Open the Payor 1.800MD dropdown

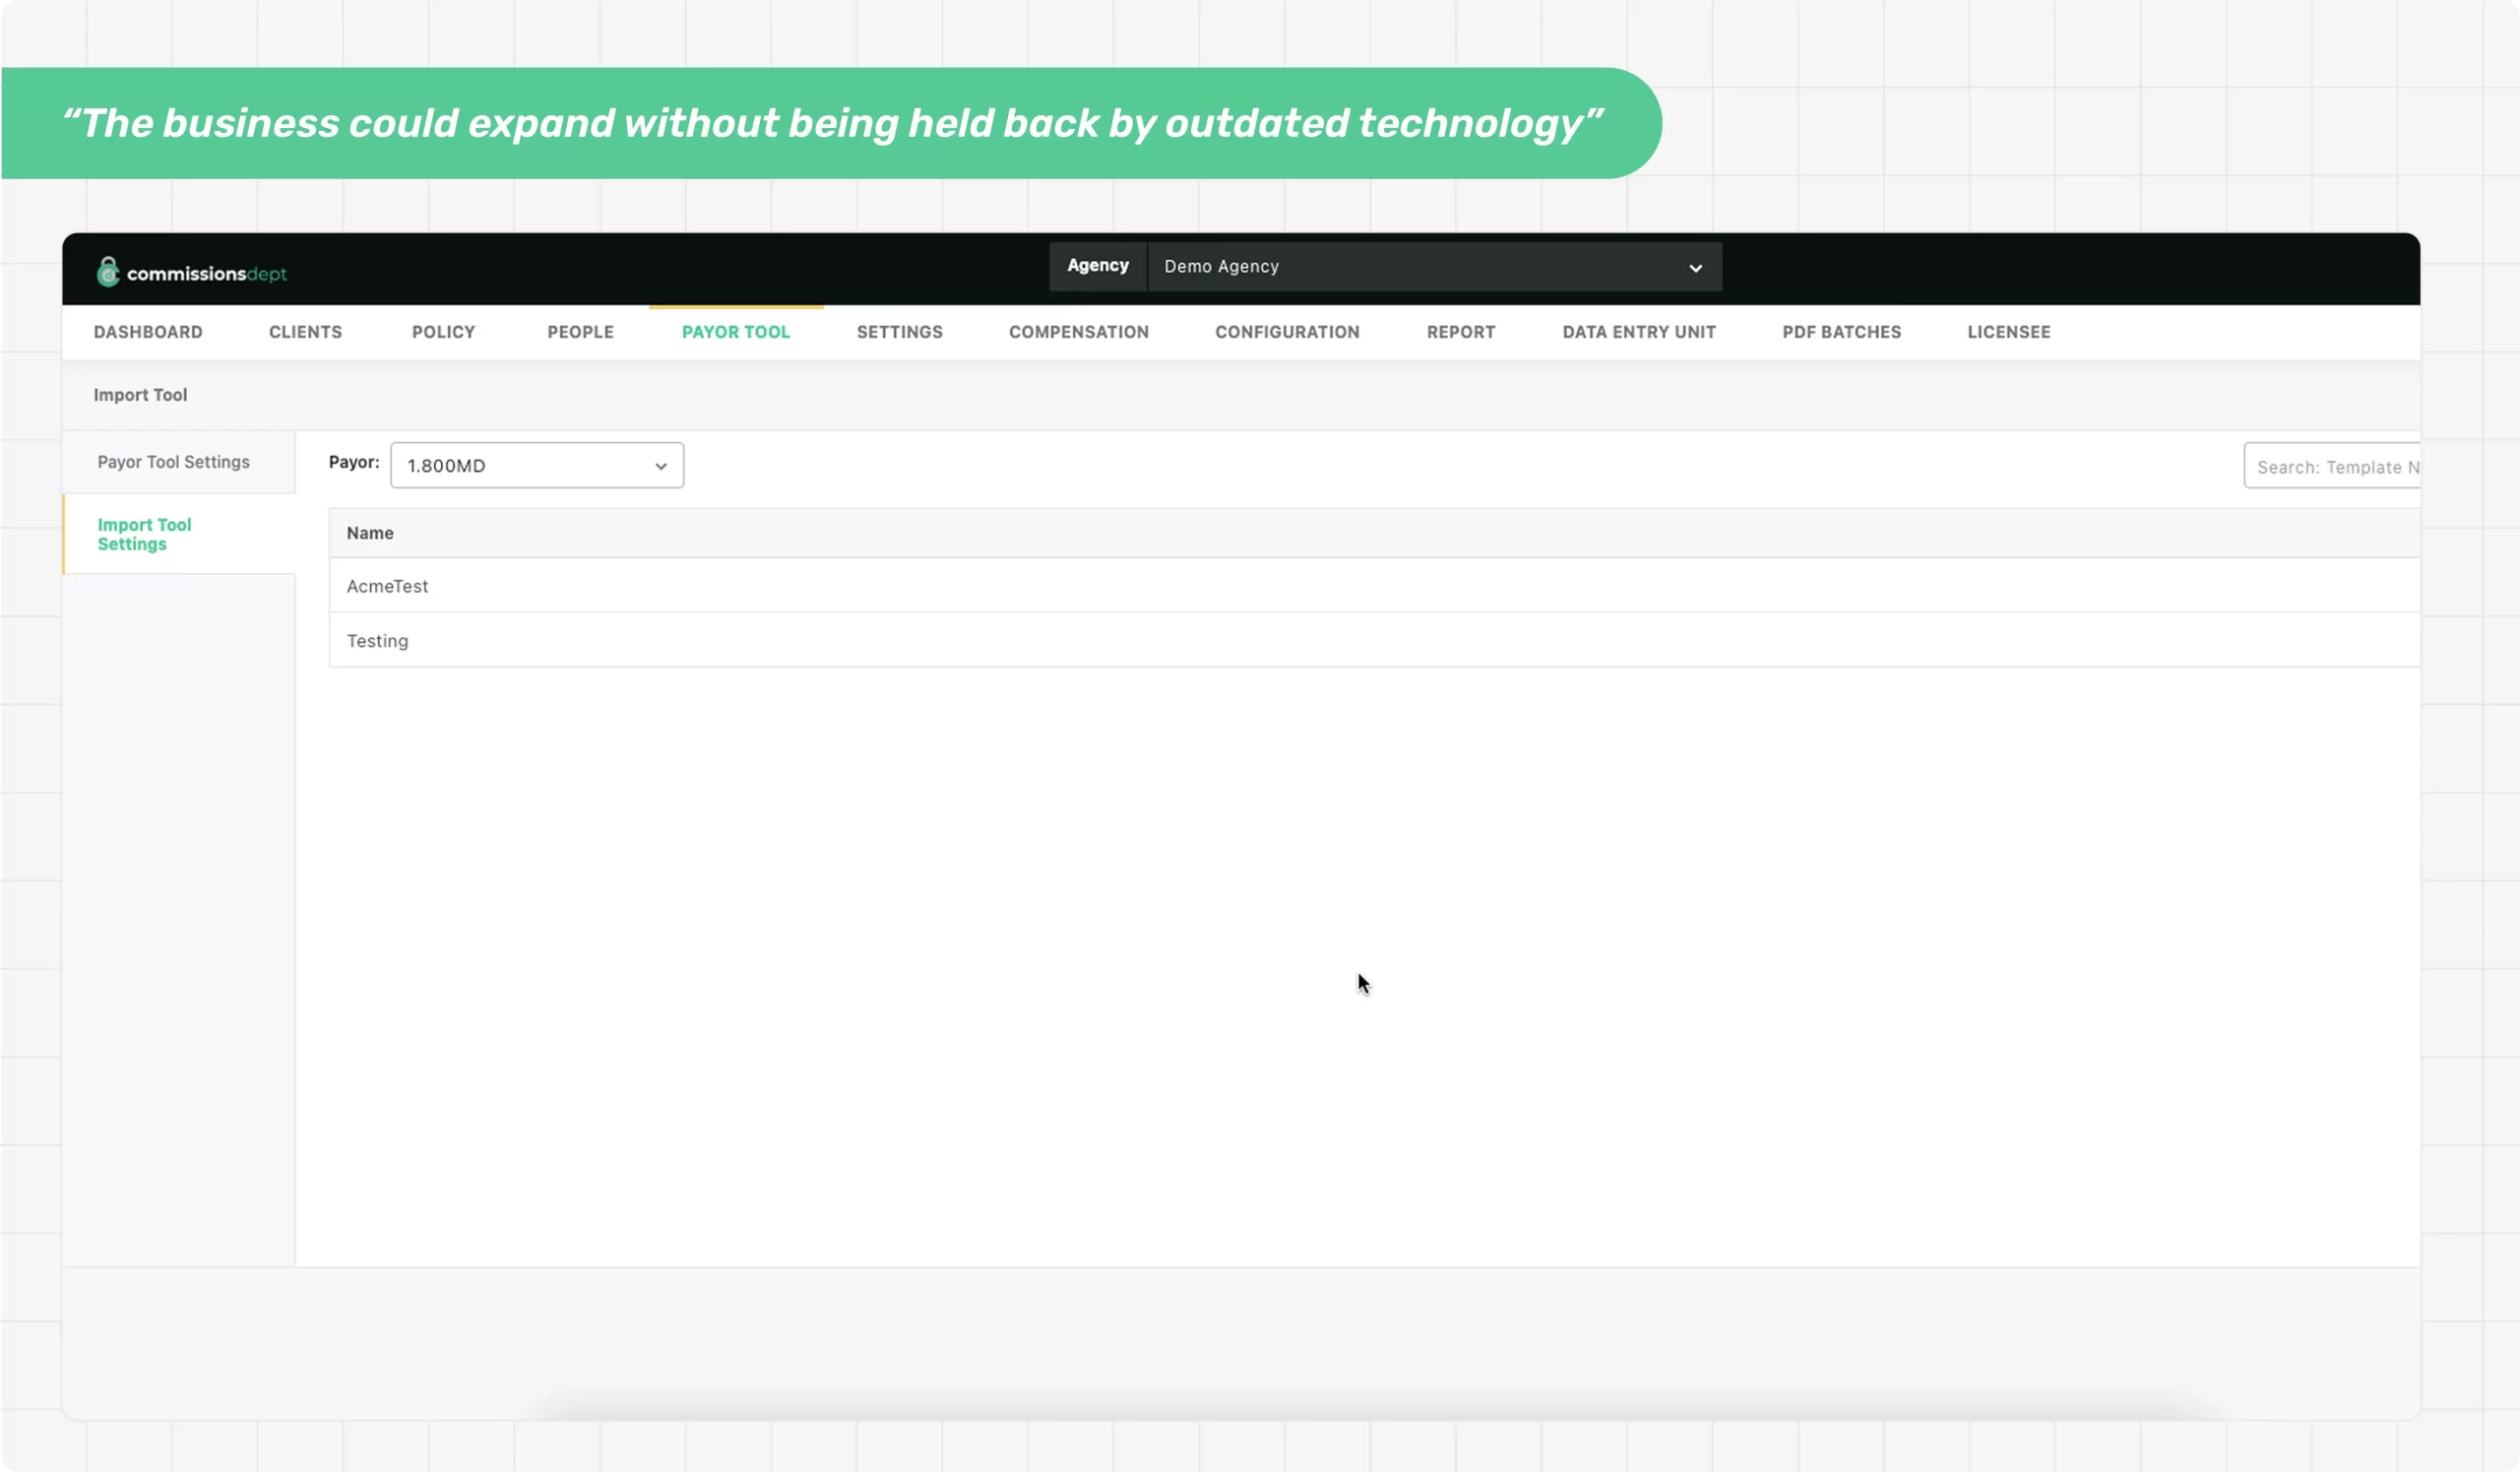537,466
